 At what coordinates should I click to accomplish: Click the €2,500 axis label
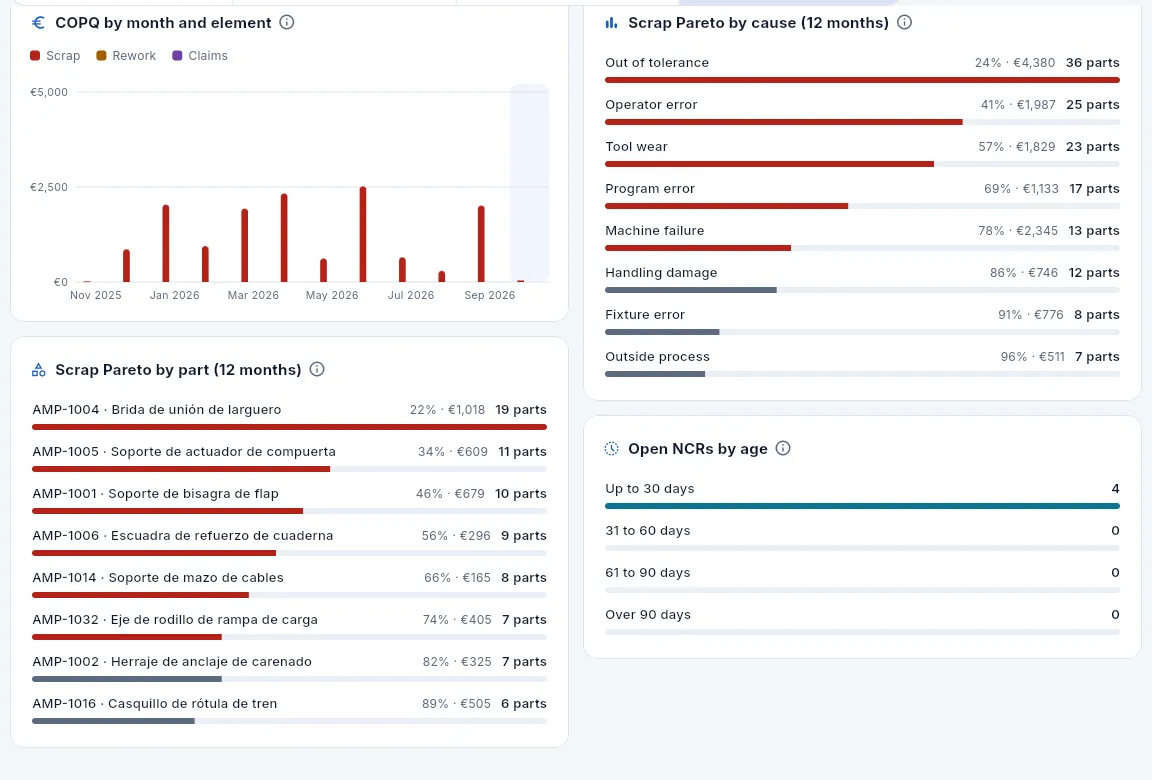pyautogui.click(x=48, y=187)
